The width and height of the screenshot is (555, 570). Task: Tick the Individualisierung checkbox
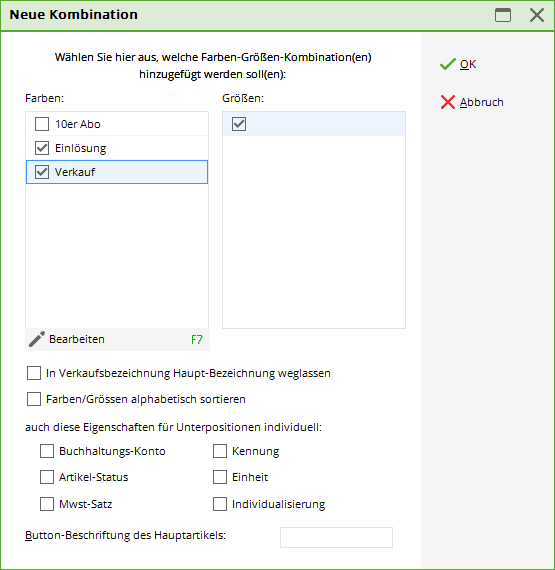(220, 504)
